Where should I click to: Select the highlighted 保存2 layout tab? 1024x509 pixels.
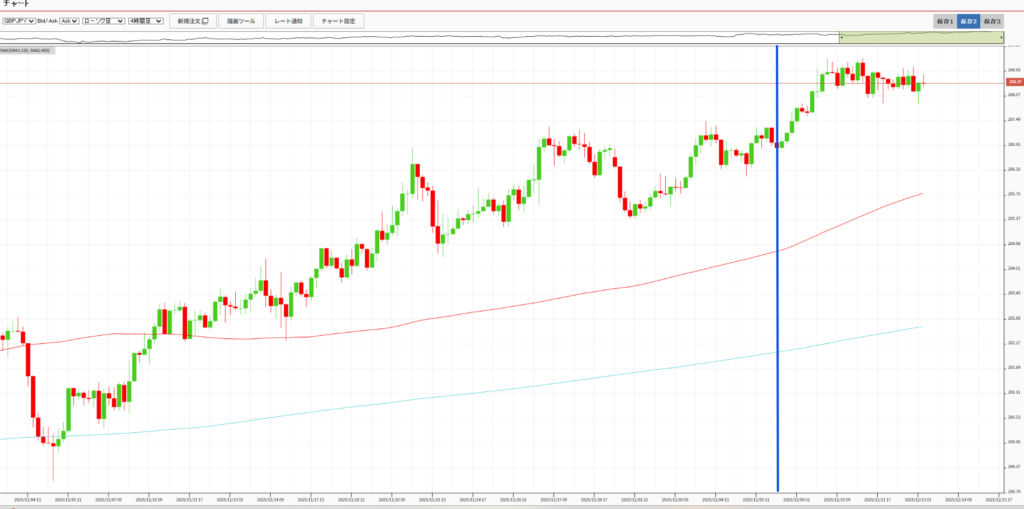pos(968,21)
